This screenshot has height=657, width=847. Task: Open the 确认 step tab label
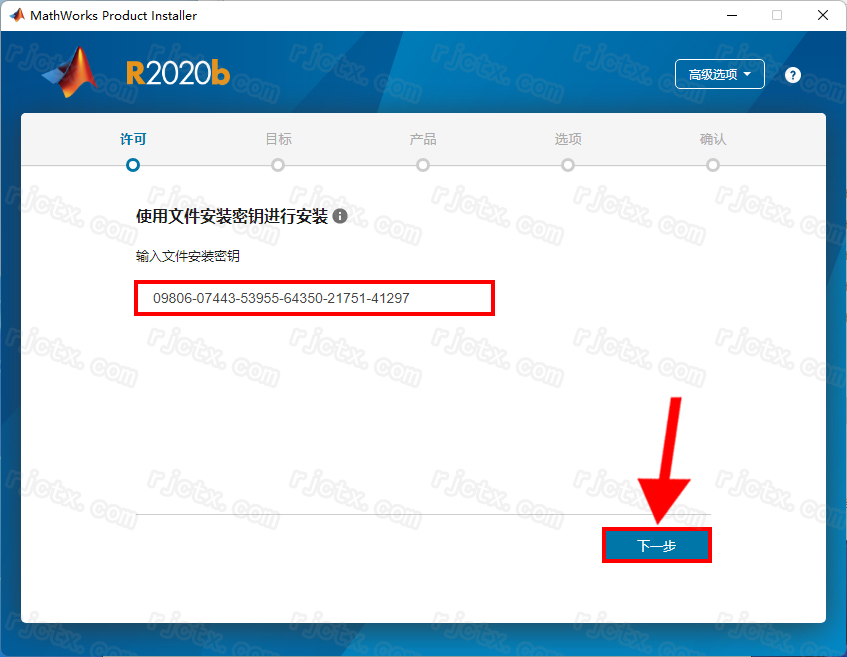click(713, 139)
